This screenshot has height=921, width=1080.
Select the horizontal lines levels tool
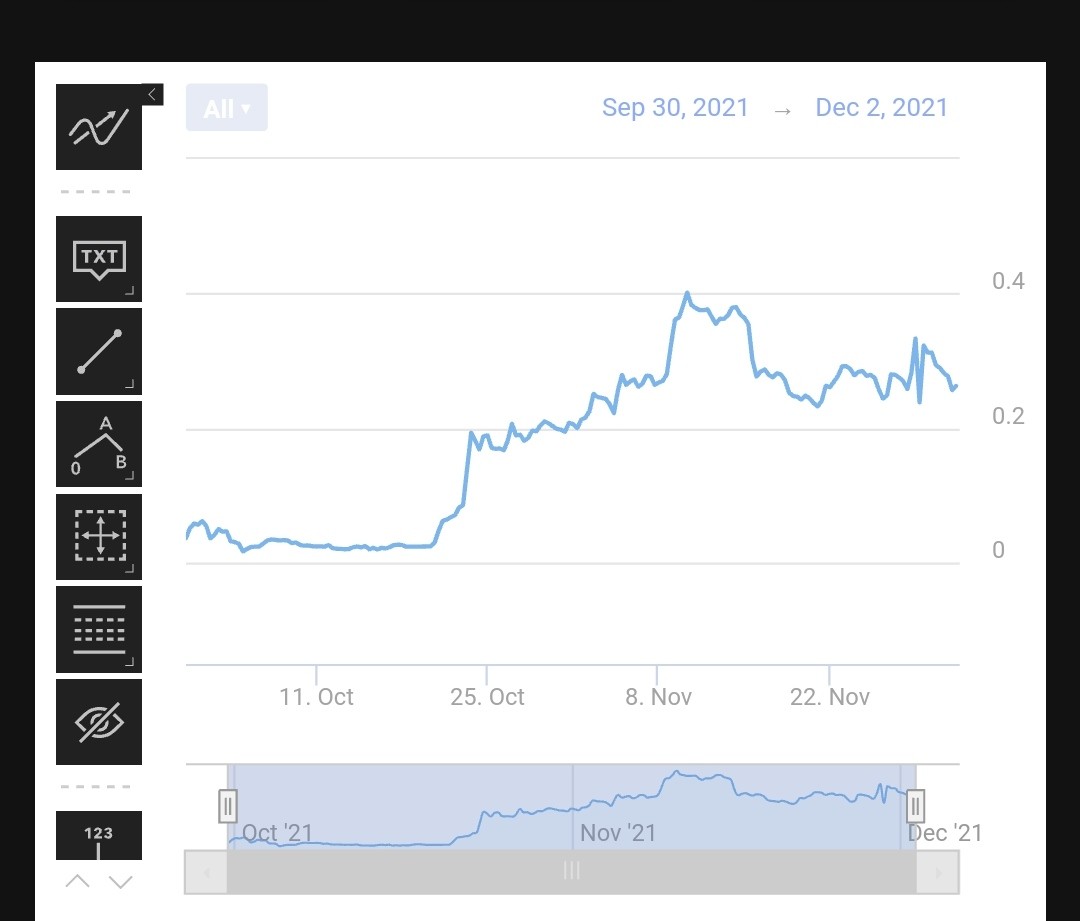pyautogui.click(x=98, y=630)
